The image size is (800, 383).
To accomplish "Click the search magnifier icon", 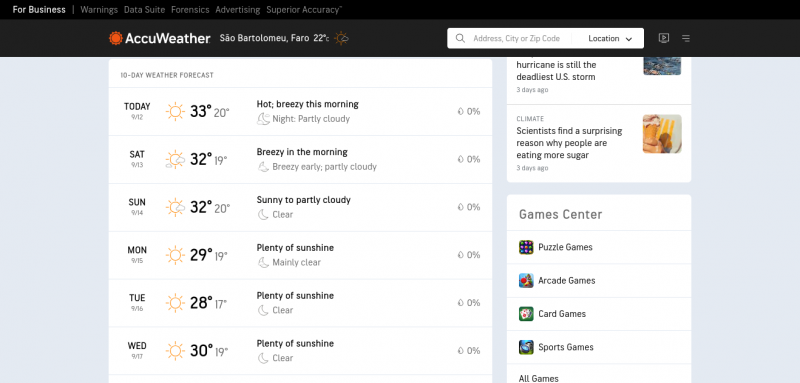I will click(460, 38).
